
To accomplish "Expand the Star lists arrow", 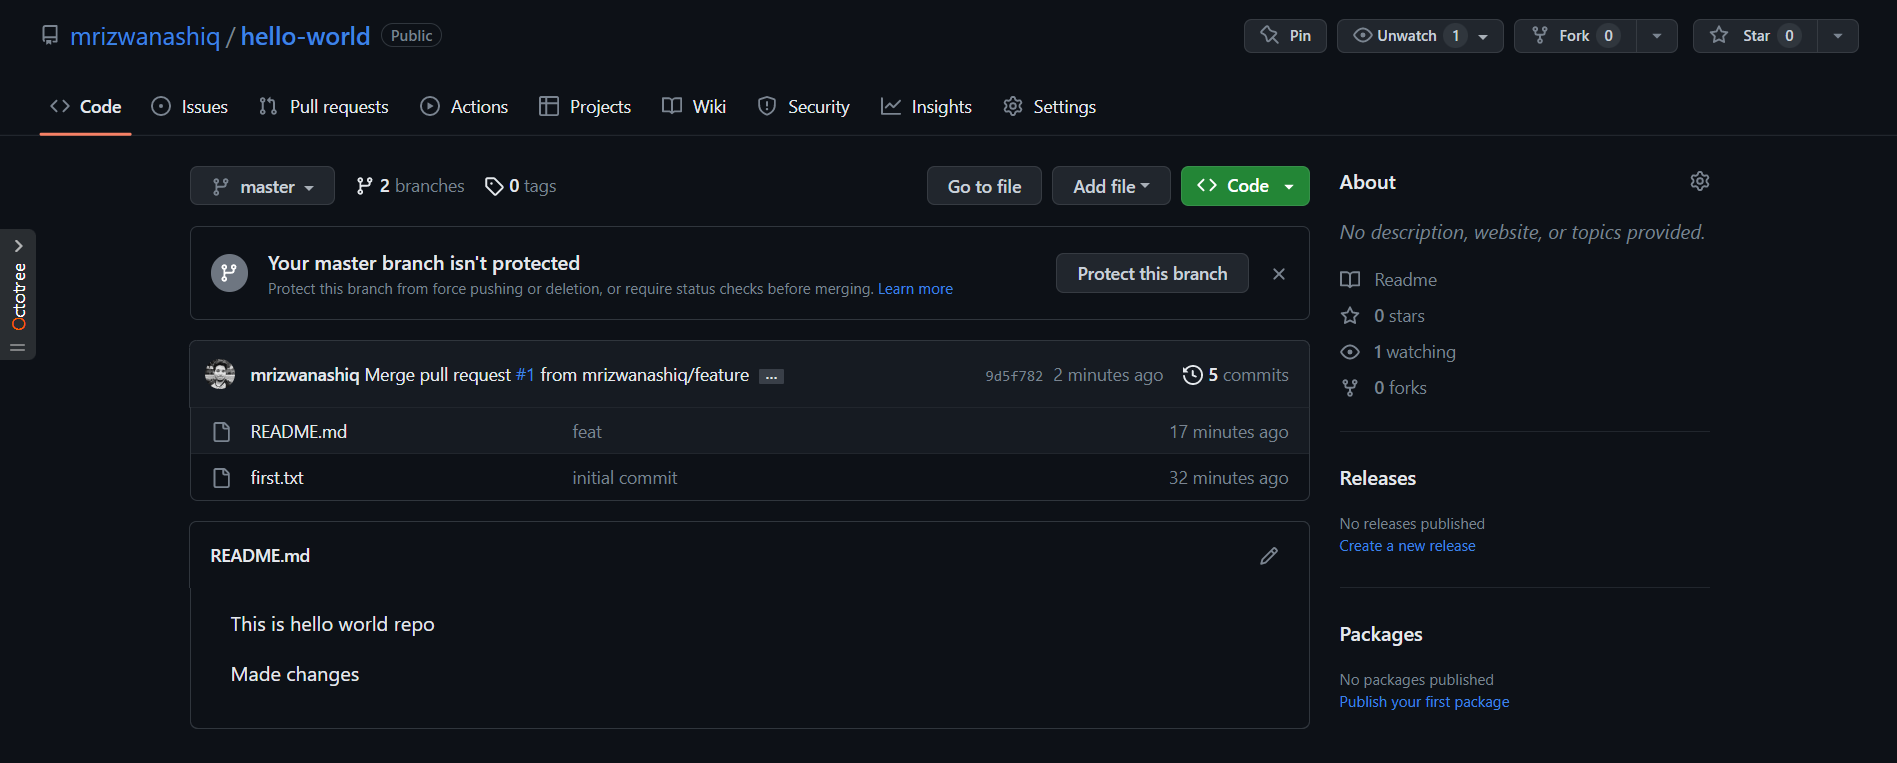I will pyautogui.click(x=1838, y=36).
